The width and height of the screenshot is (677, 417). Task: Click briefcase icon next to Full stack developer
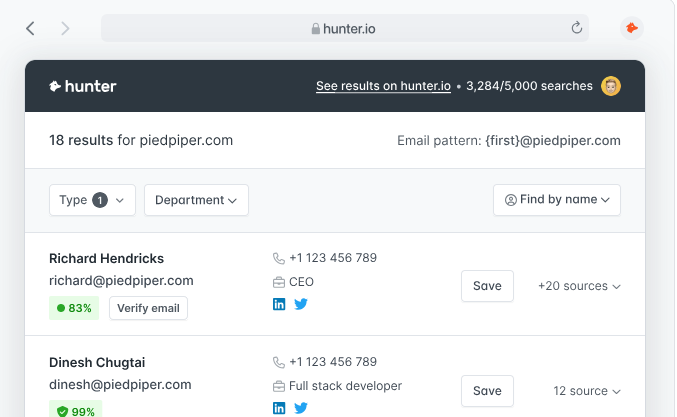click(279, 386)
